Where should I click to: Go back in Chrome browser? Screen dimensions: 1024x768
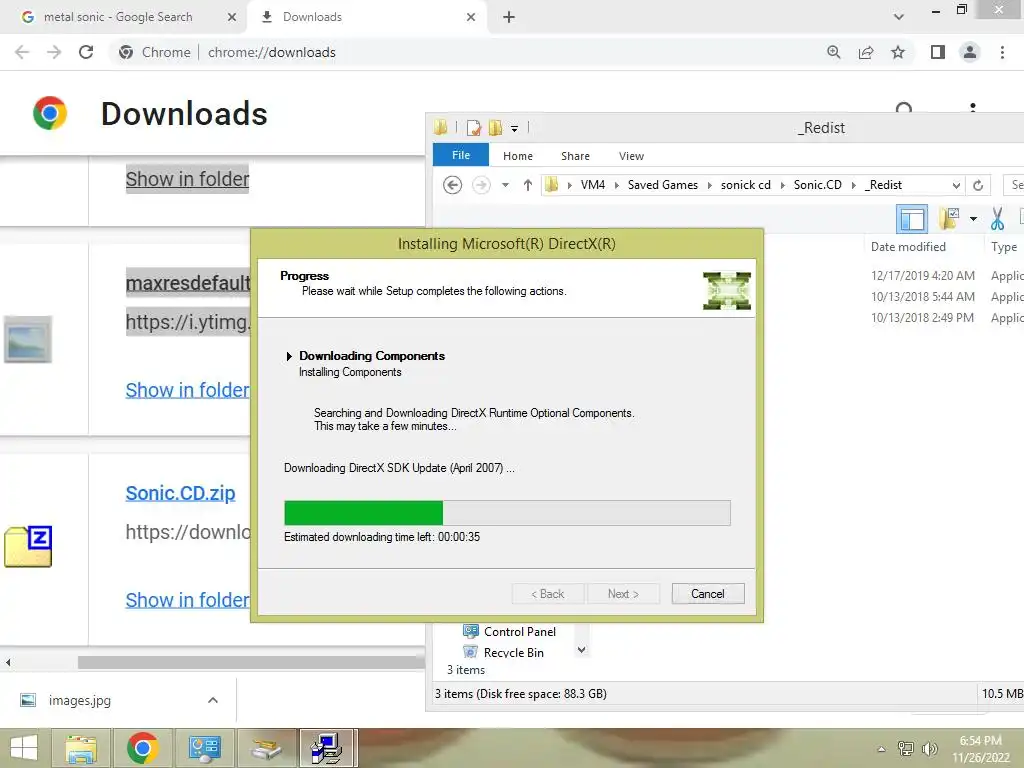point(22,52)
